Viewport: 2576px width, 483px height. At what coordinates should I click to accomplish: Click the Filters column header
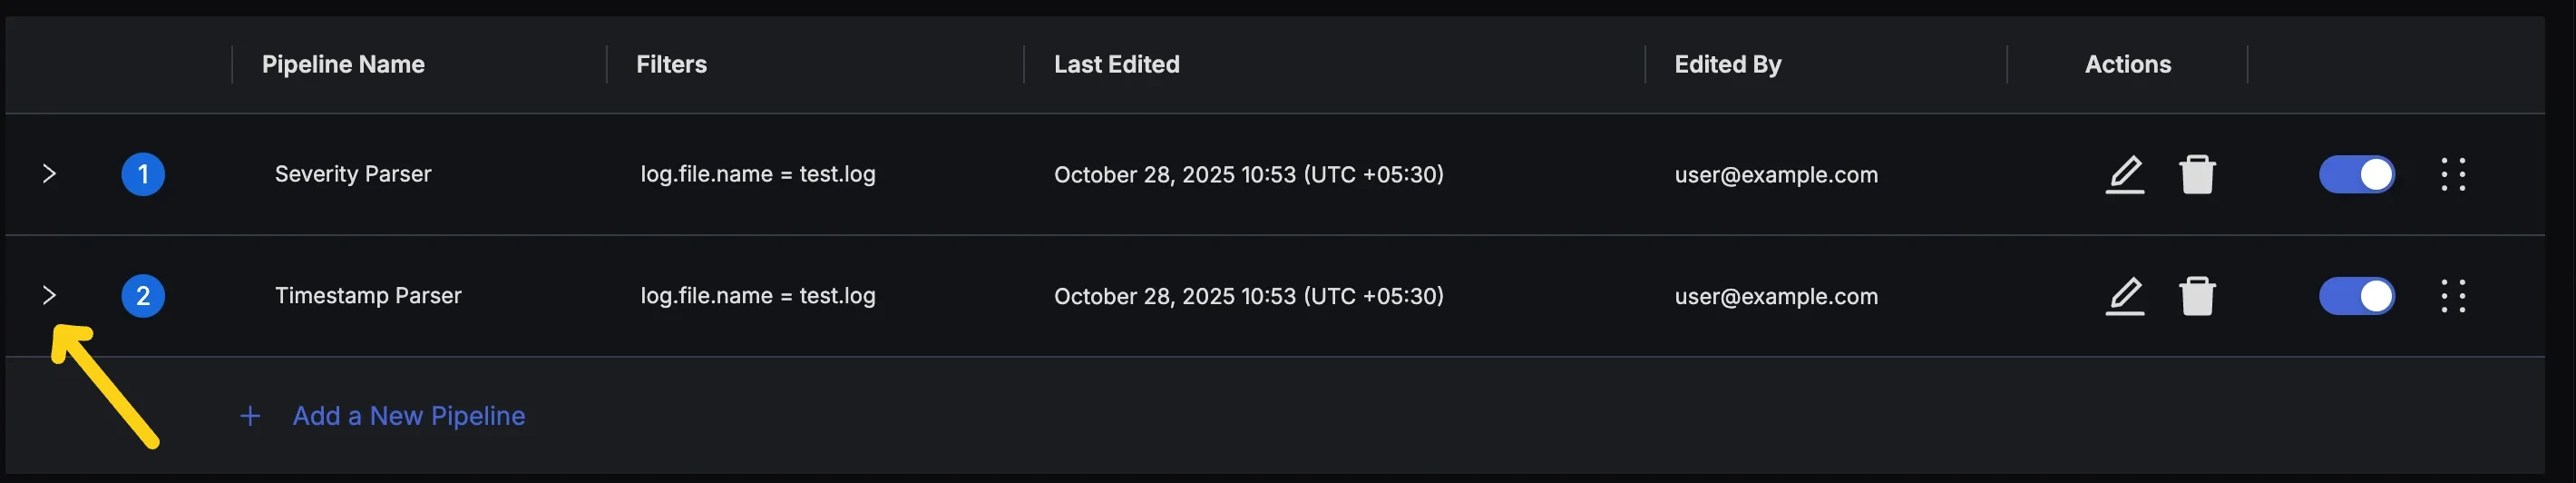point(671,65)
